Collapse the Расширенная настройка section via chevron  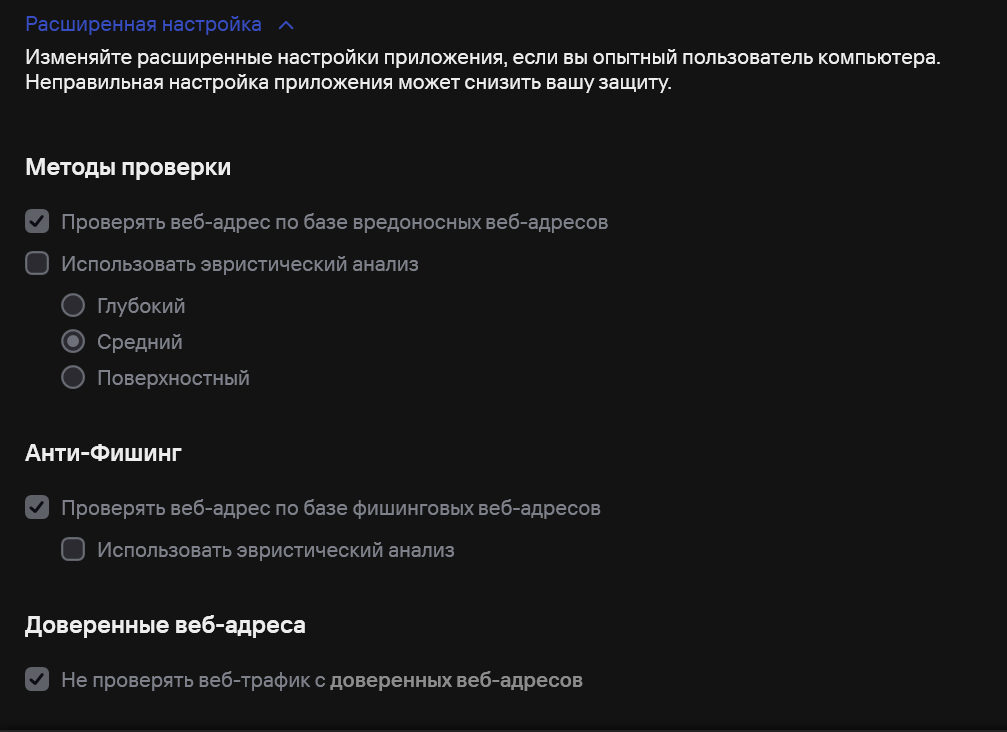[286, 25]
